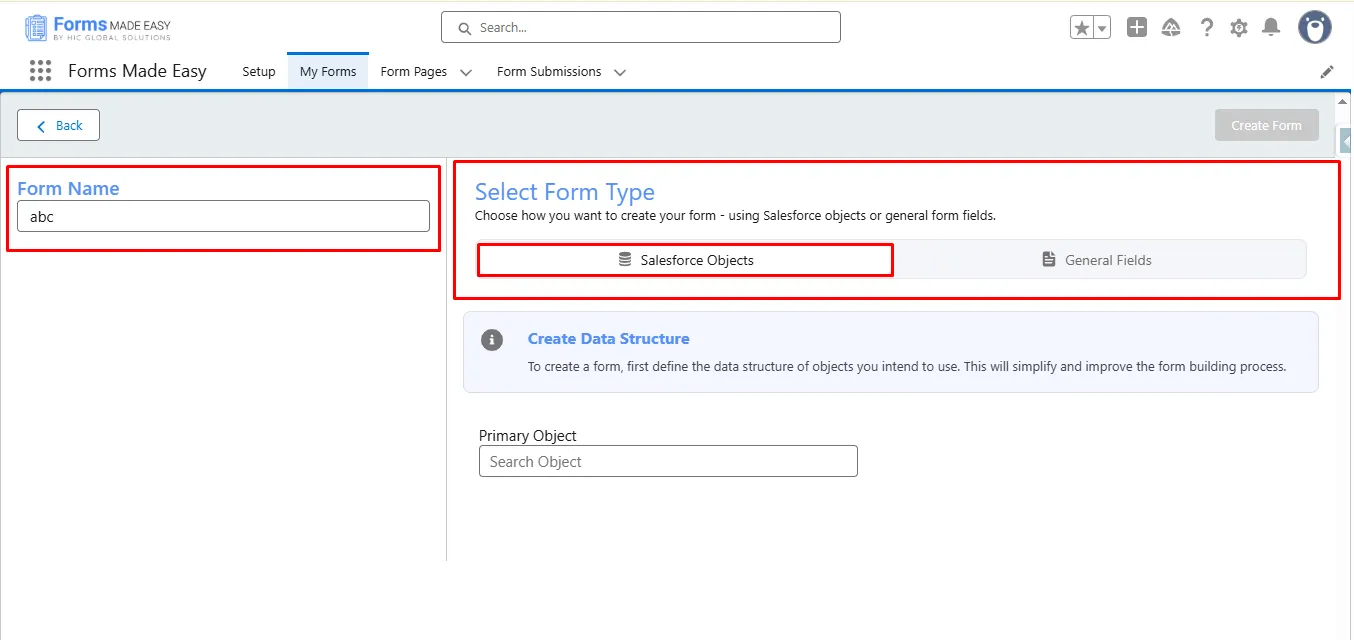
Task: Click the favorites star icon
Action: 1082,28
